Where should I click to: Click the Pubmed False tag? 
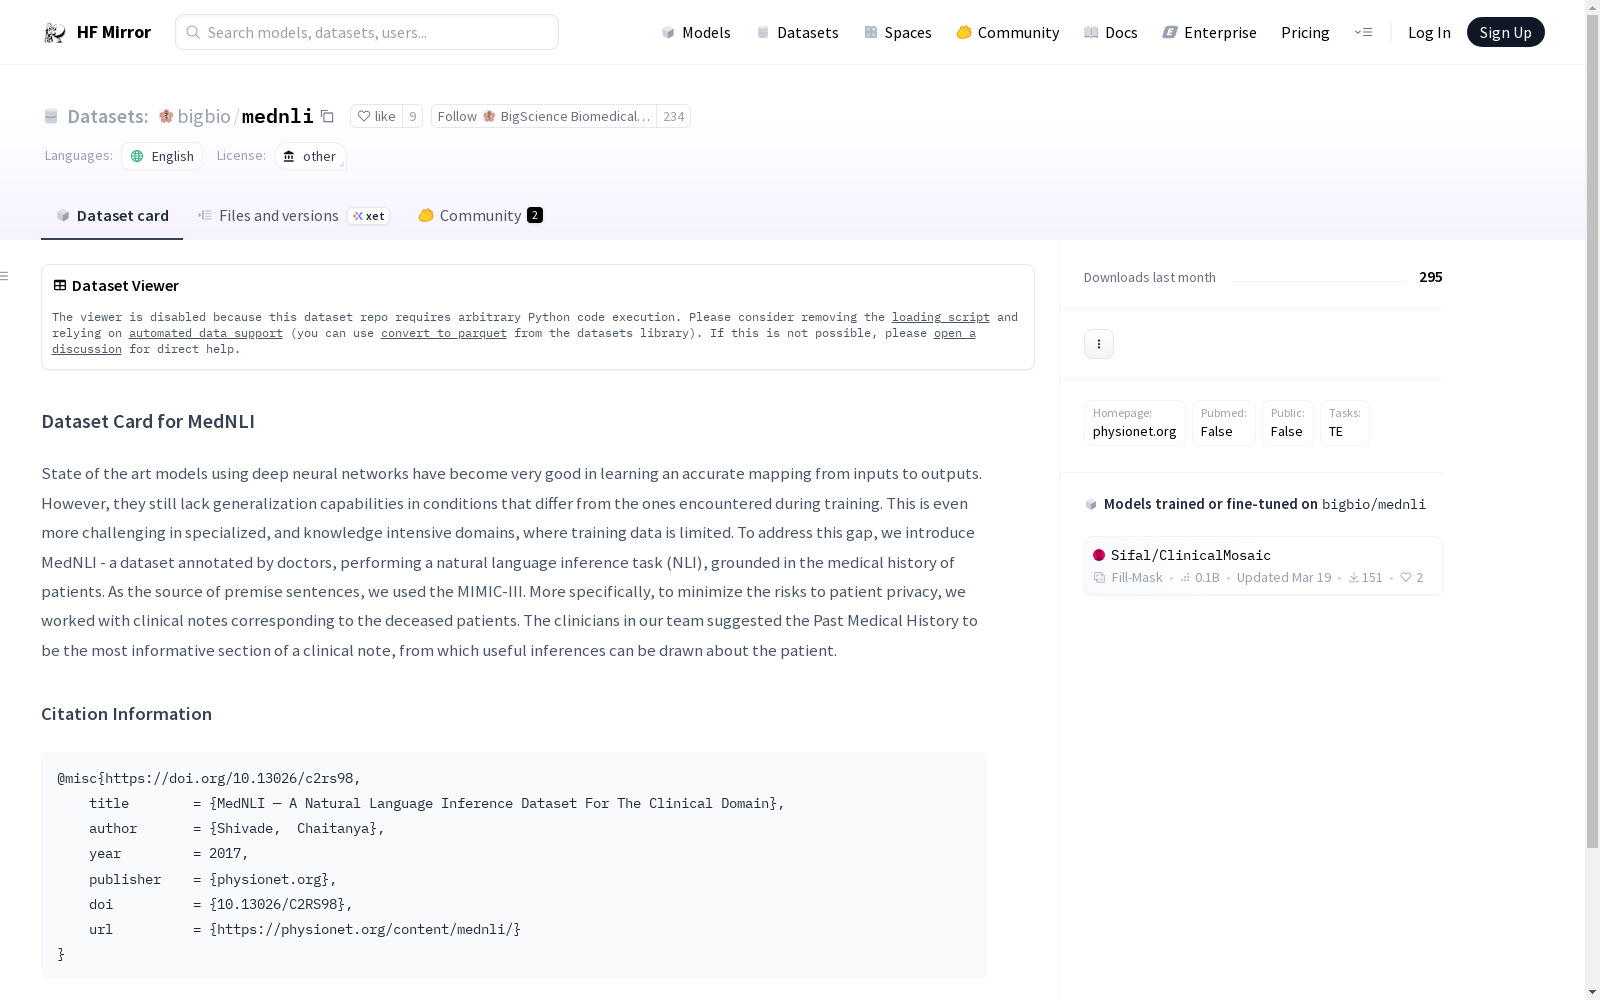1224,423
